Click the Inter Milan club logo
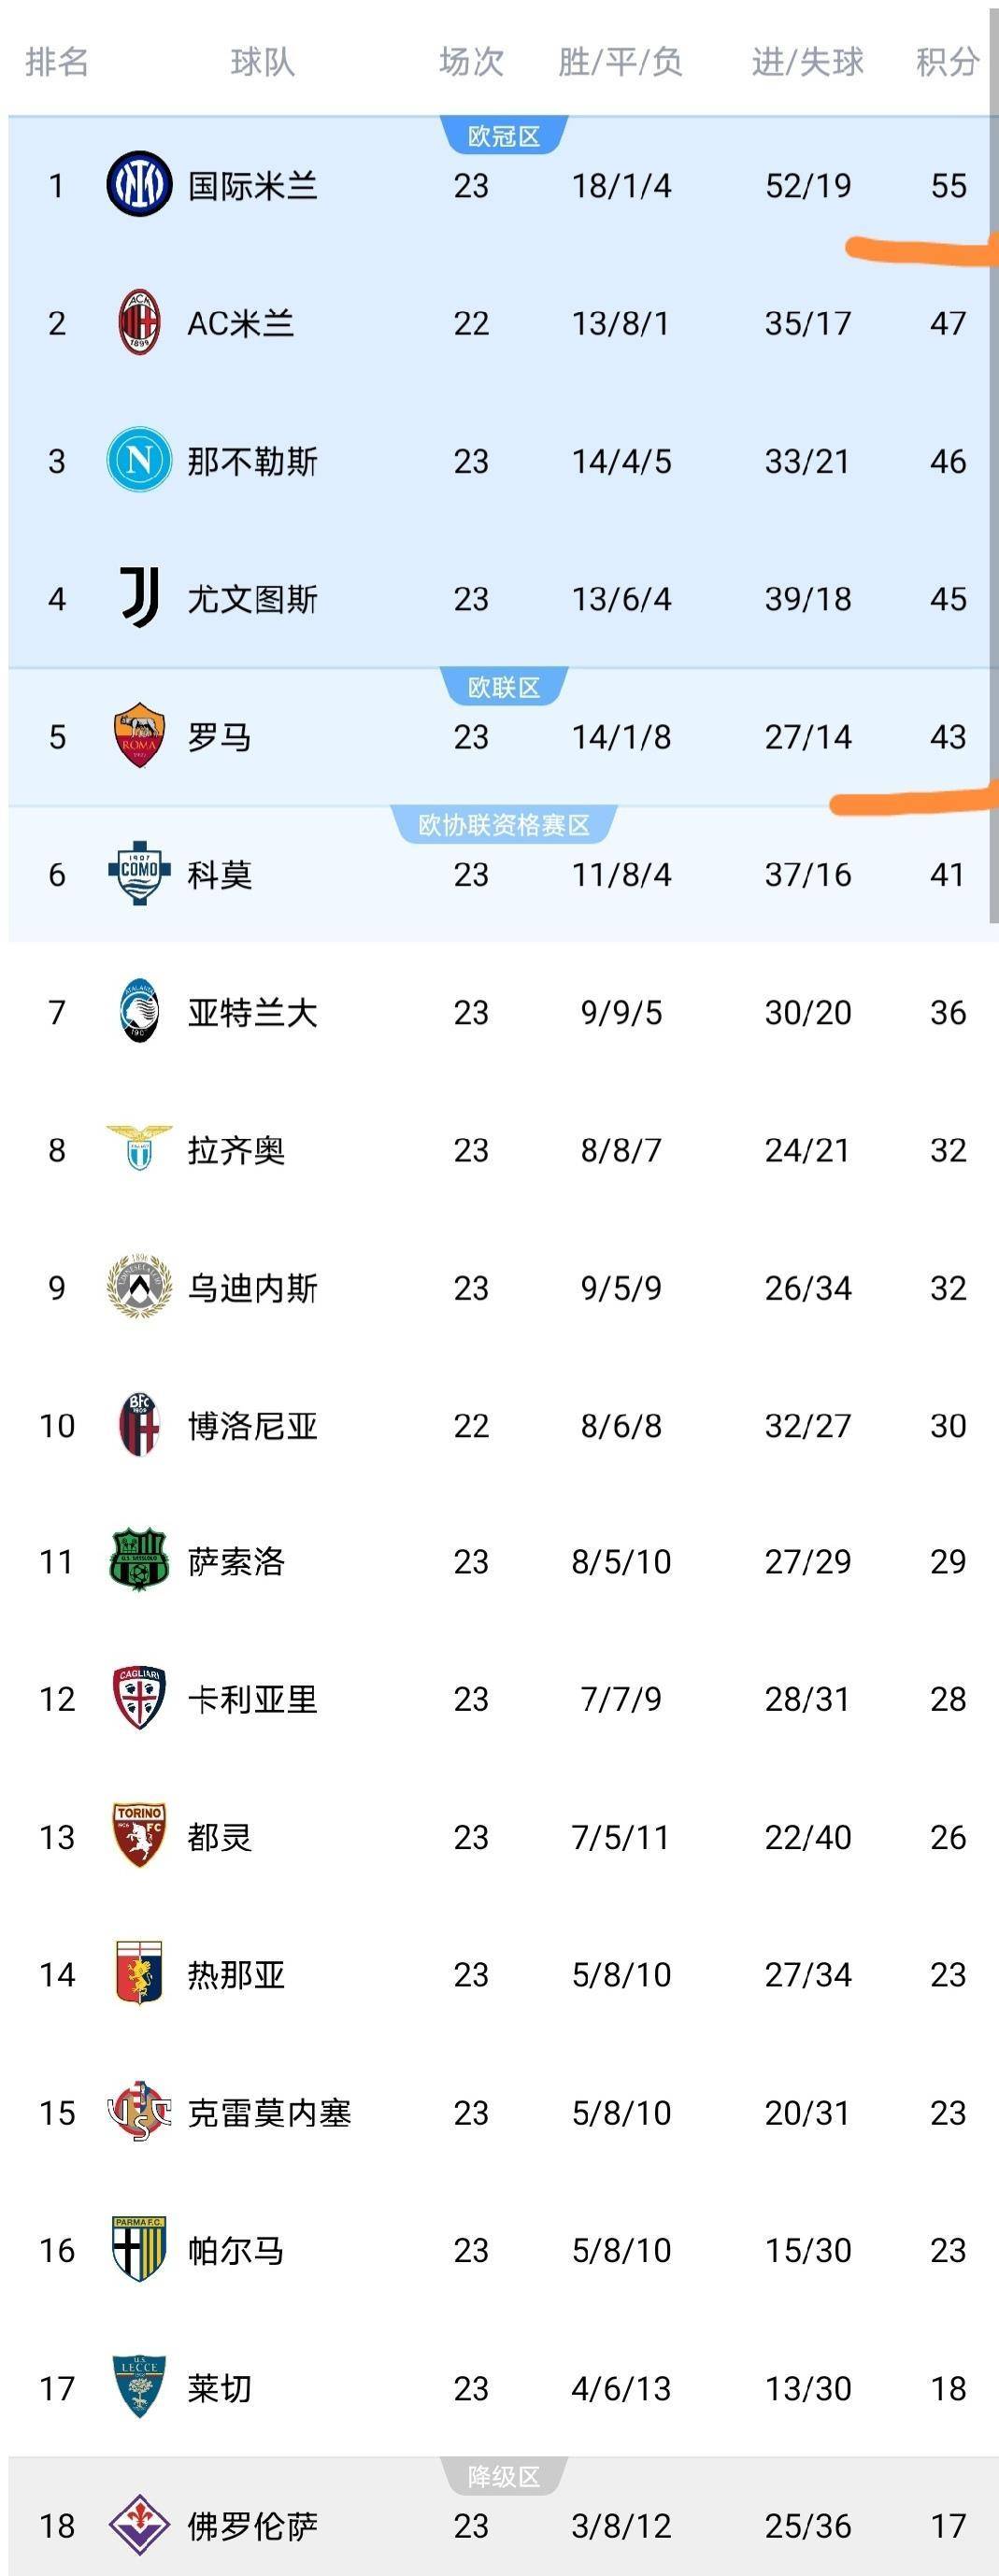 tap(139, 185)
